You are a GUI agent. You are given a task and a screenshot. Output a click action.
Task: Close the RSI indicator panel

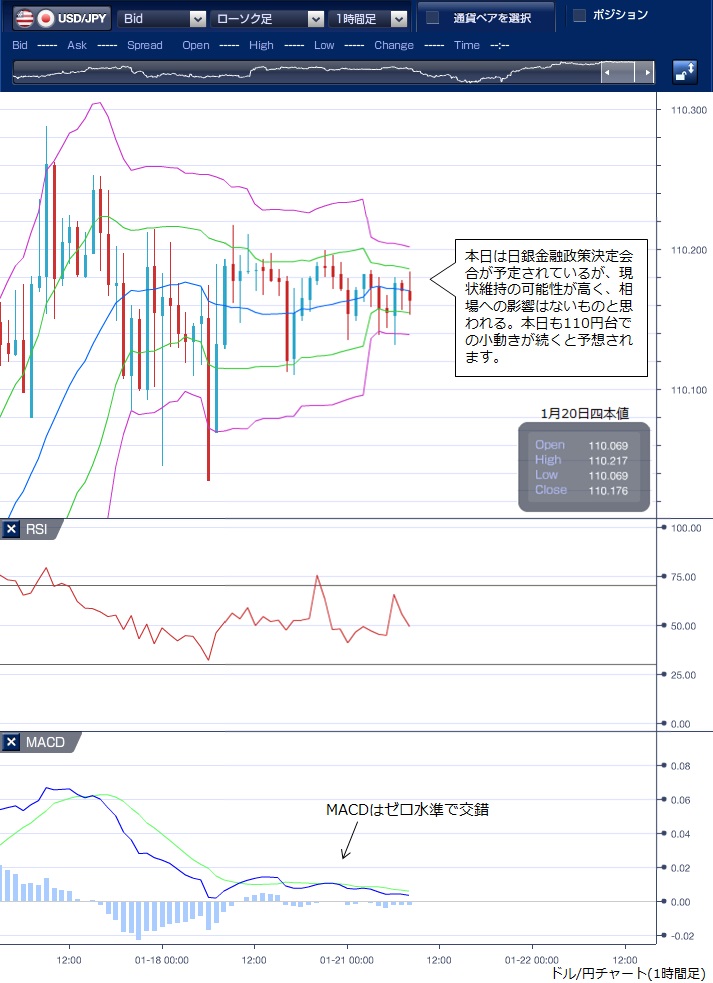12,530
